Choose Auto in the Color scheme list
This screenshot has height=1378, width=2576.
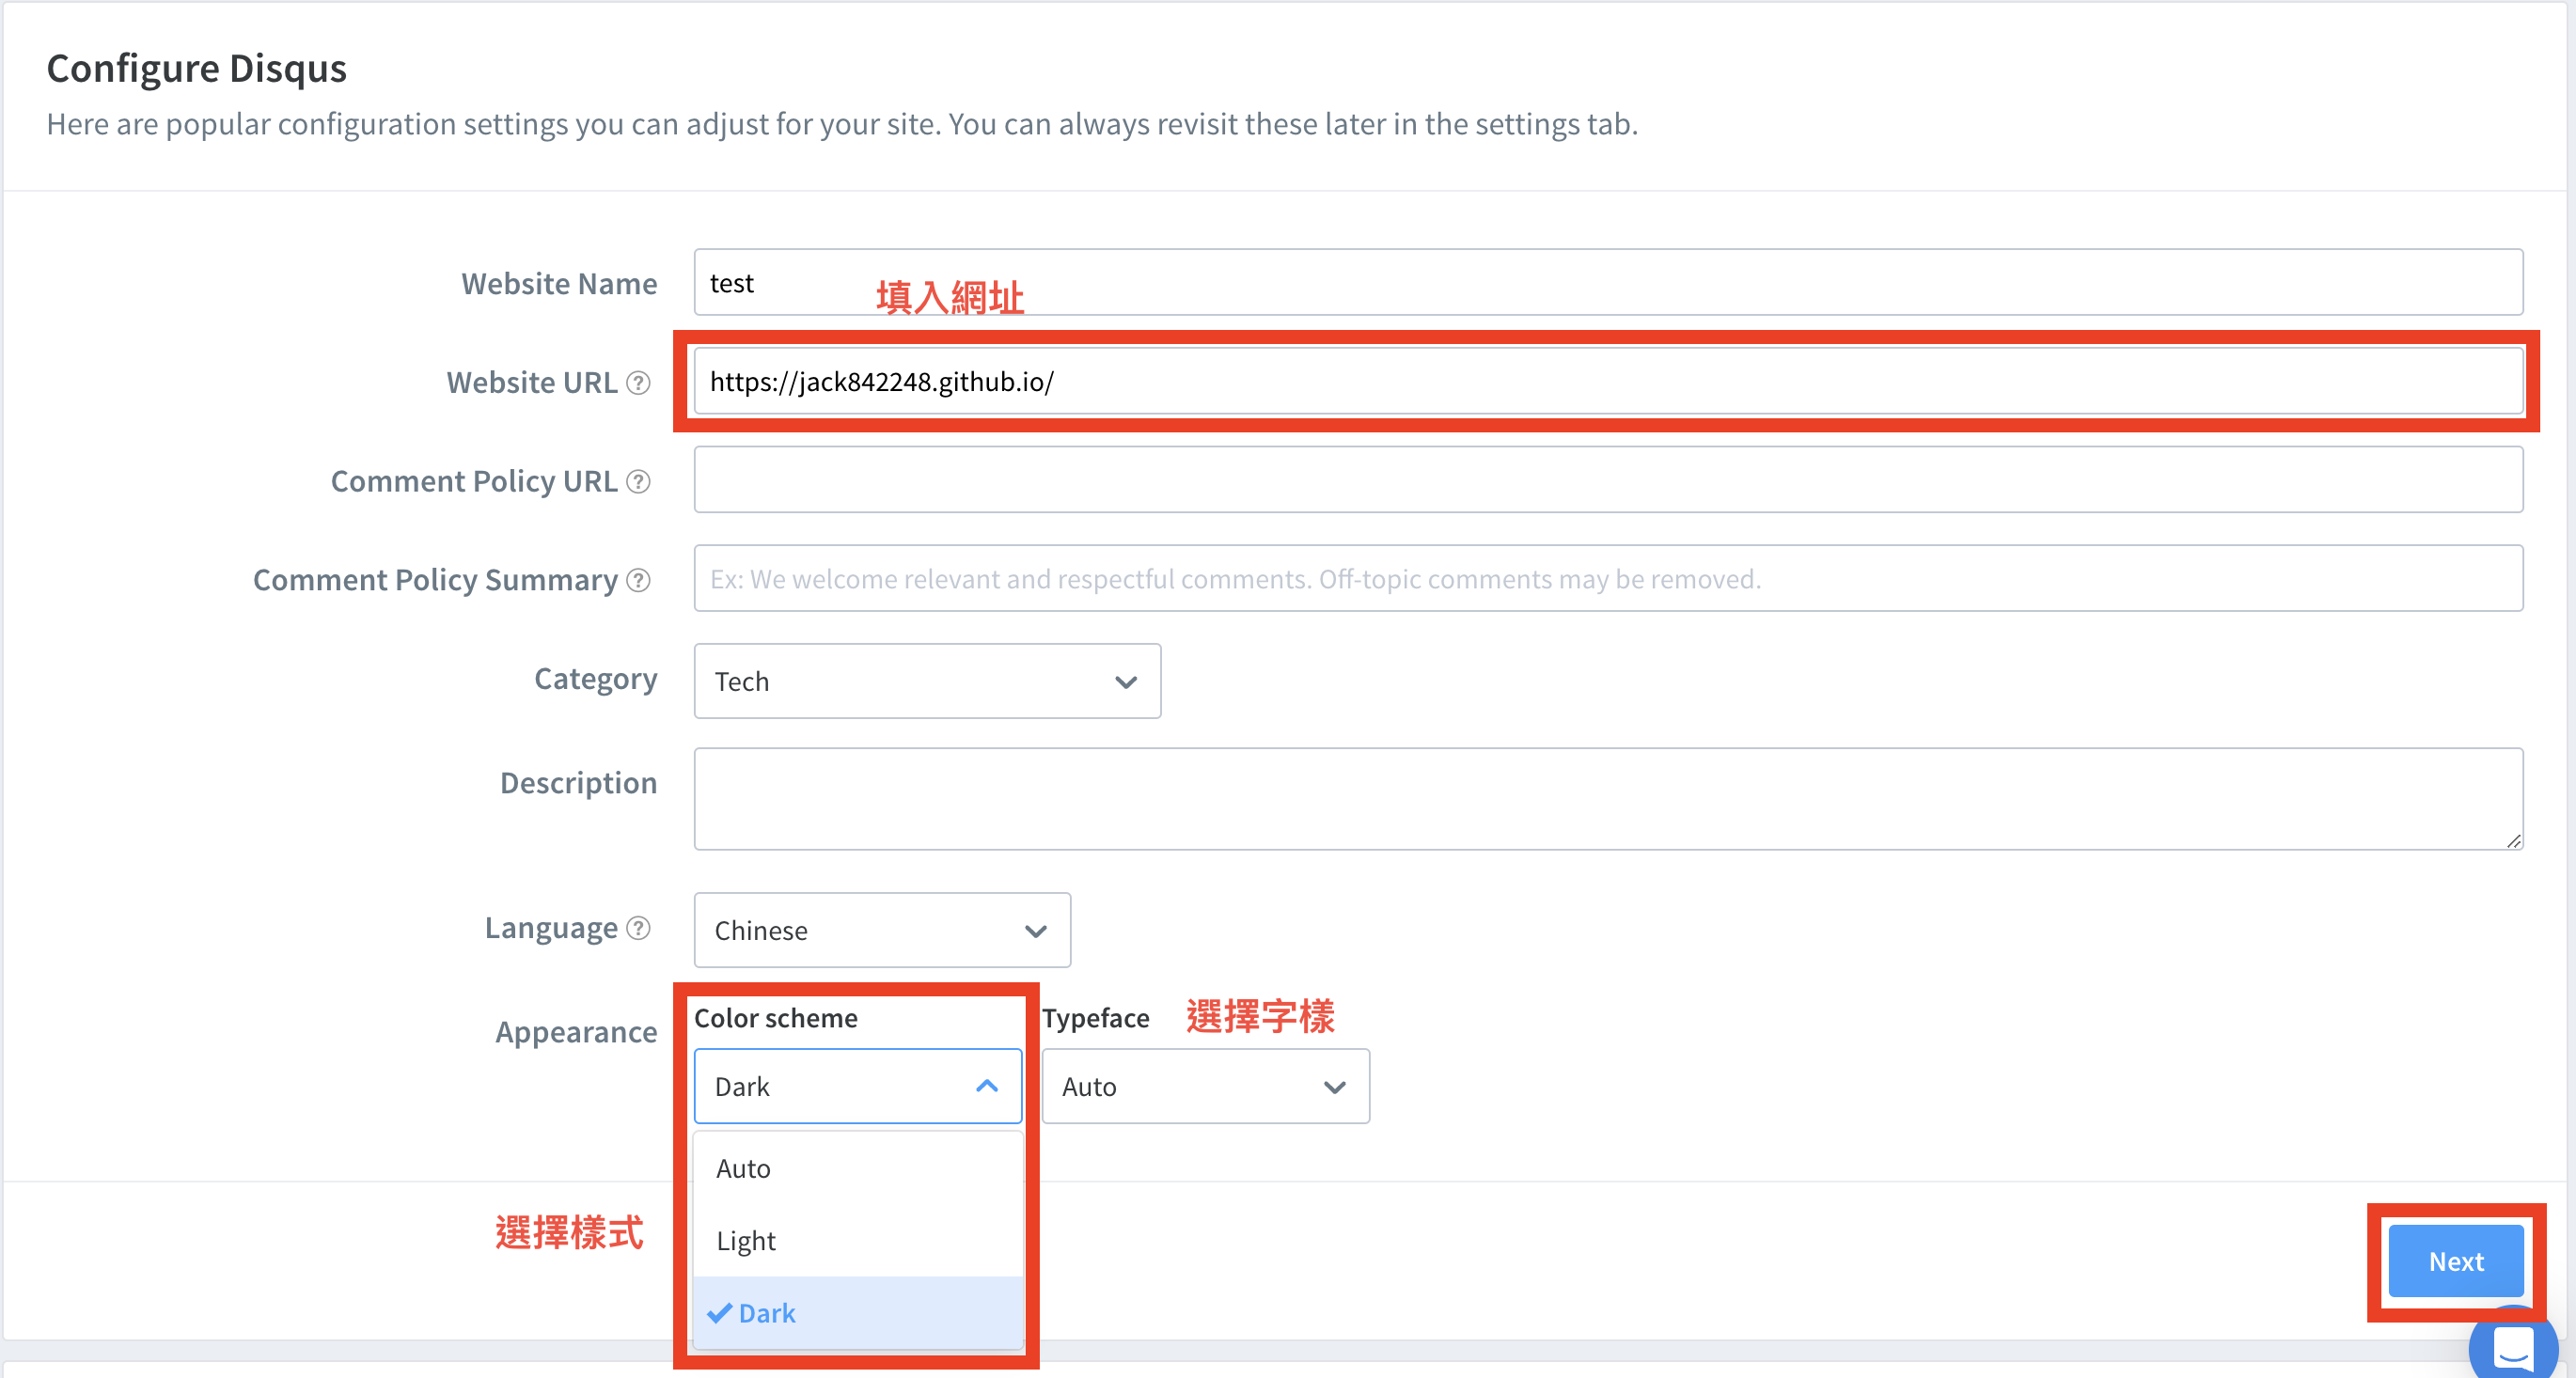857,1168
